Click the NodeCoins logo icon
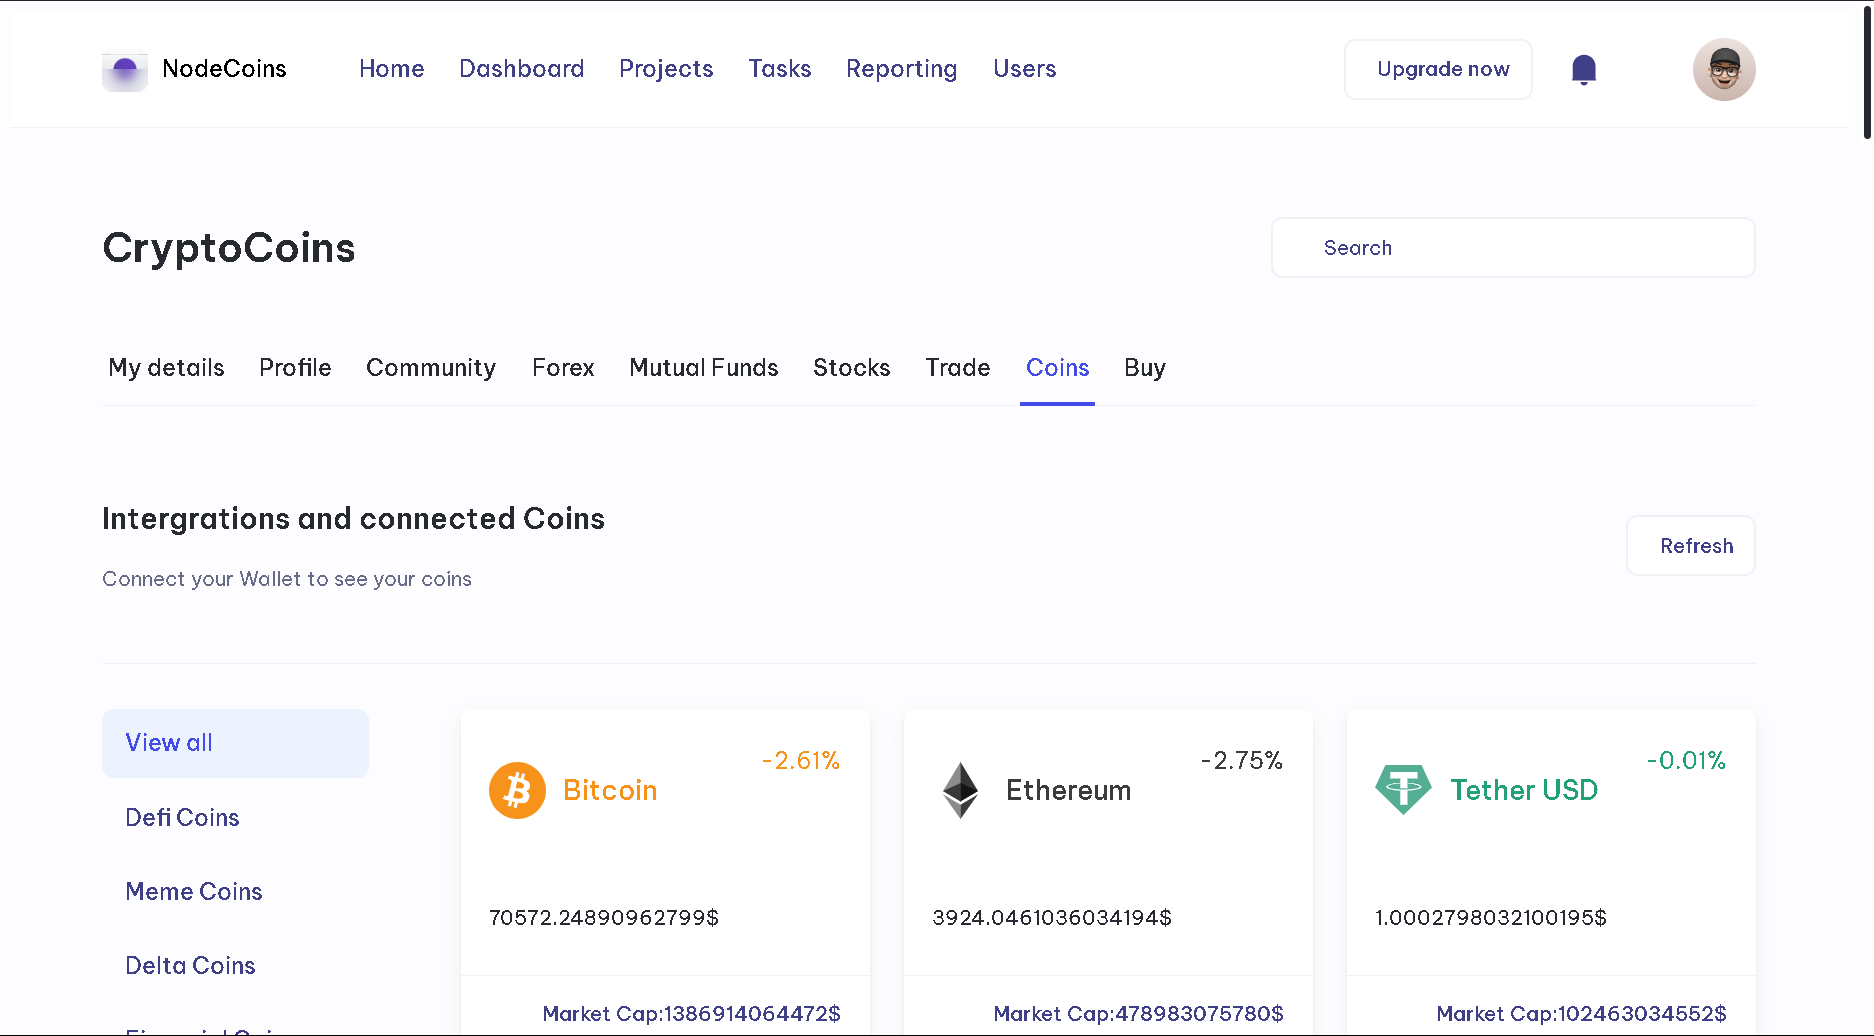This screenshot has width=1874, height=1036. click(125, 71)
